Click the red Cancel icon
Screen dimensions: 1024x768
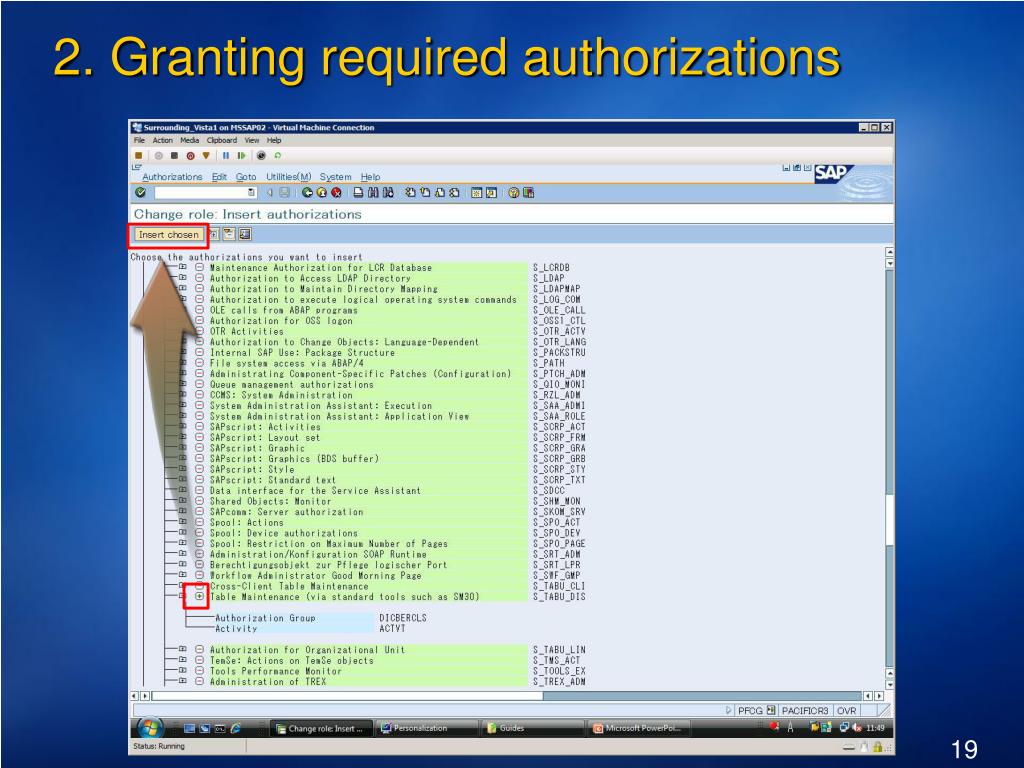tap(336, 193)
